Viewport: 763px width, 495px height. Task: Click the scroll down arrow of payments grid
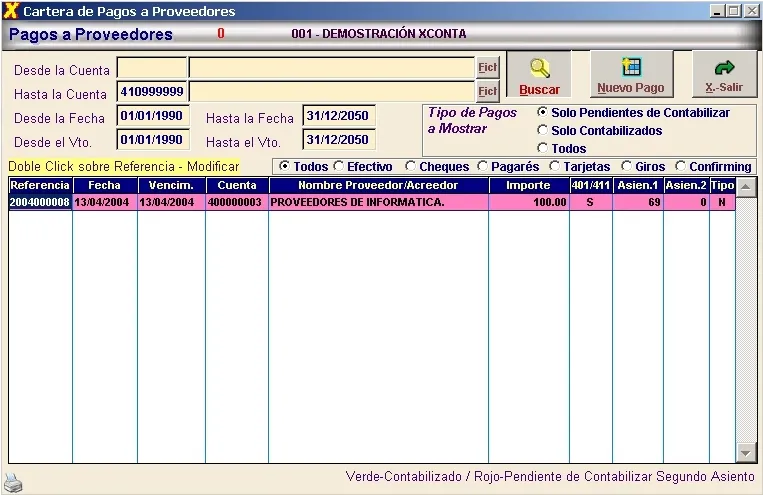(x=746, y=453)
